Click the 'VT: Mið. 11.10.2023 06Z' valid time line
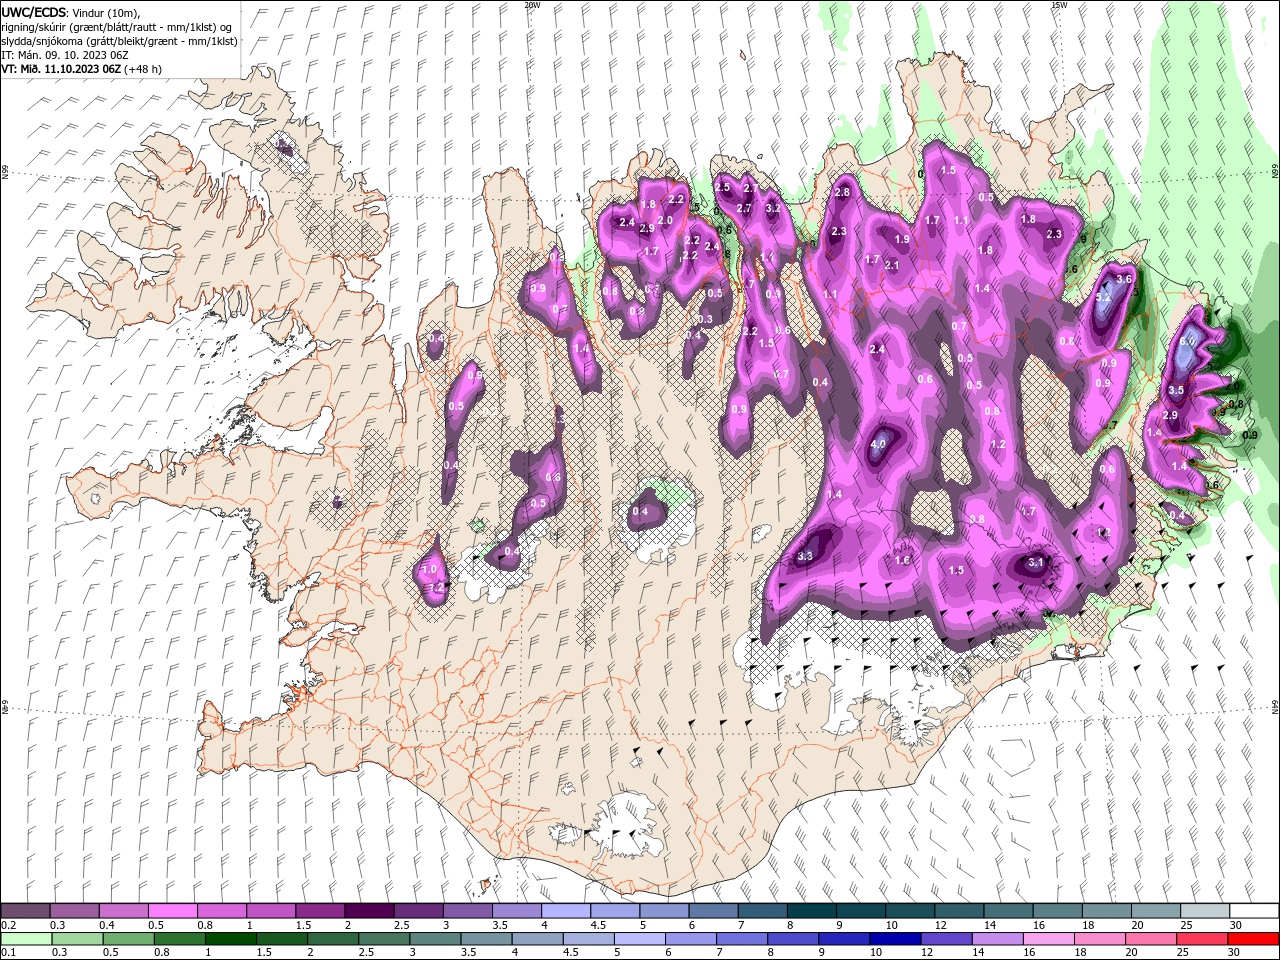This screenshot has height=960, width=1280. (61, 69)
